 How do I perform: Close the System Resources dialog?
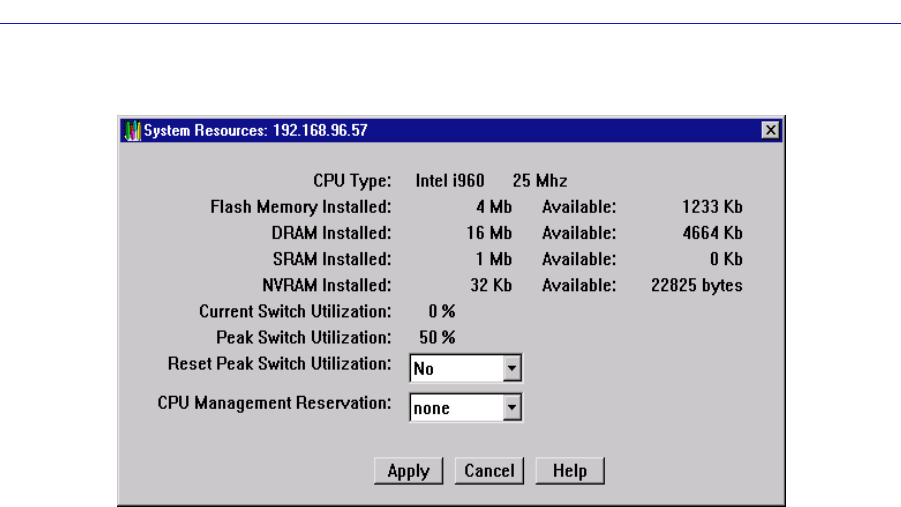(x=769, y=130)
